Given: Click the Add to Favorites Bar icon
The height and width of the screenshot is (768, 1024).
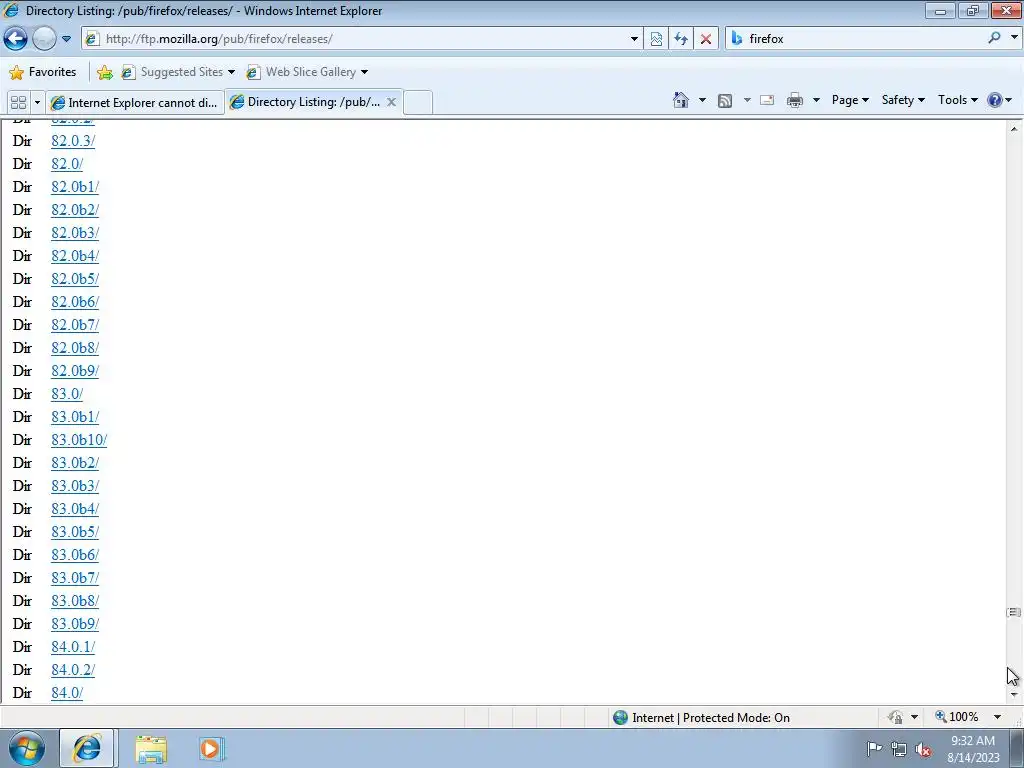Looking at the screenshot, I should pyautogui.click(x=104, y=72).
